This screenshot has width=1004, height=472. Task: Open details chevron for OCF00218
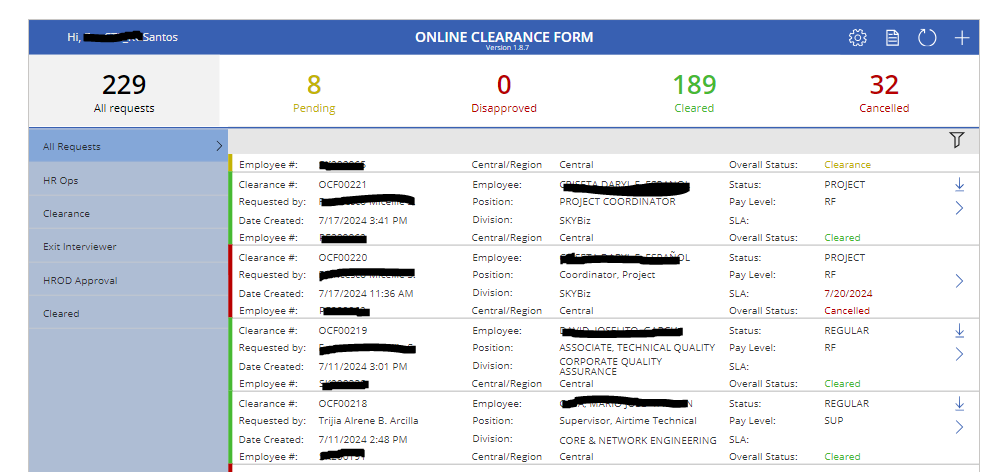(x=959, y=427)
